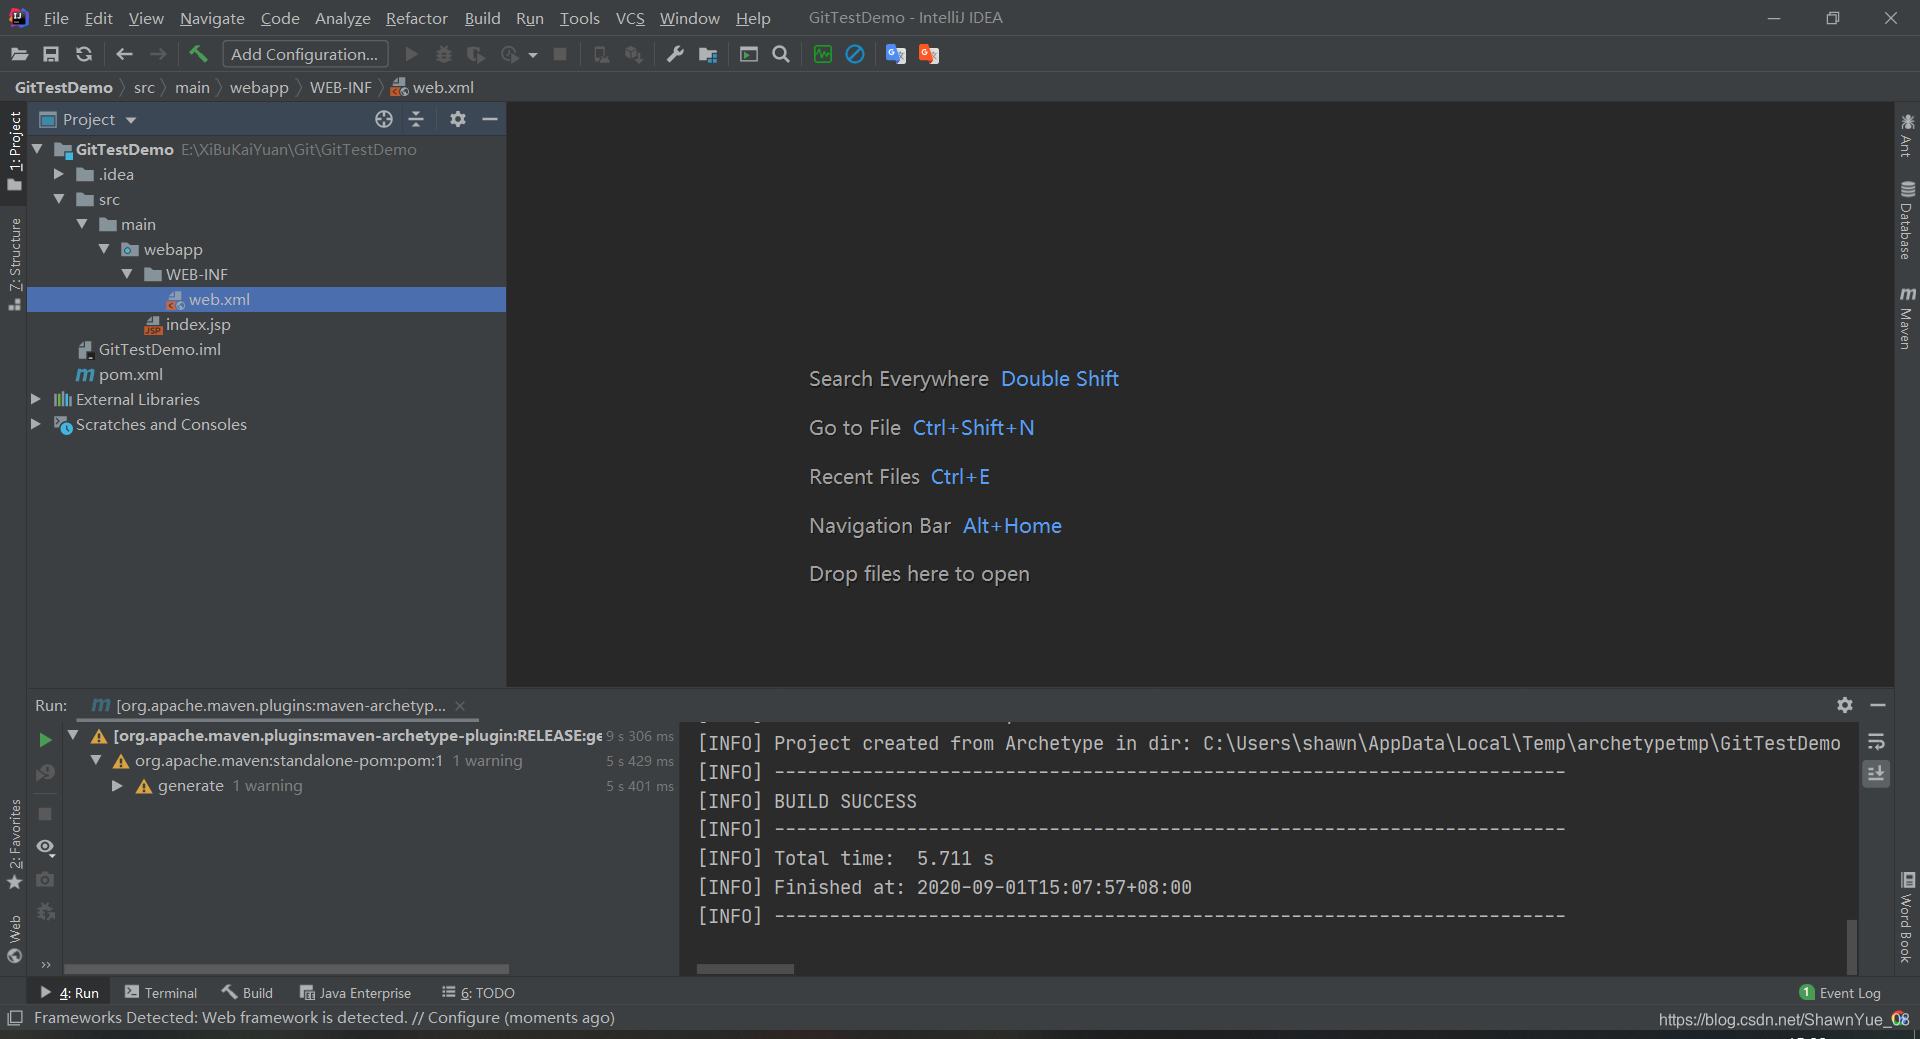This screenshot has height=1039, width=1920.
Task: Open the 6: TODO tool window
Action: click(478, 993)
